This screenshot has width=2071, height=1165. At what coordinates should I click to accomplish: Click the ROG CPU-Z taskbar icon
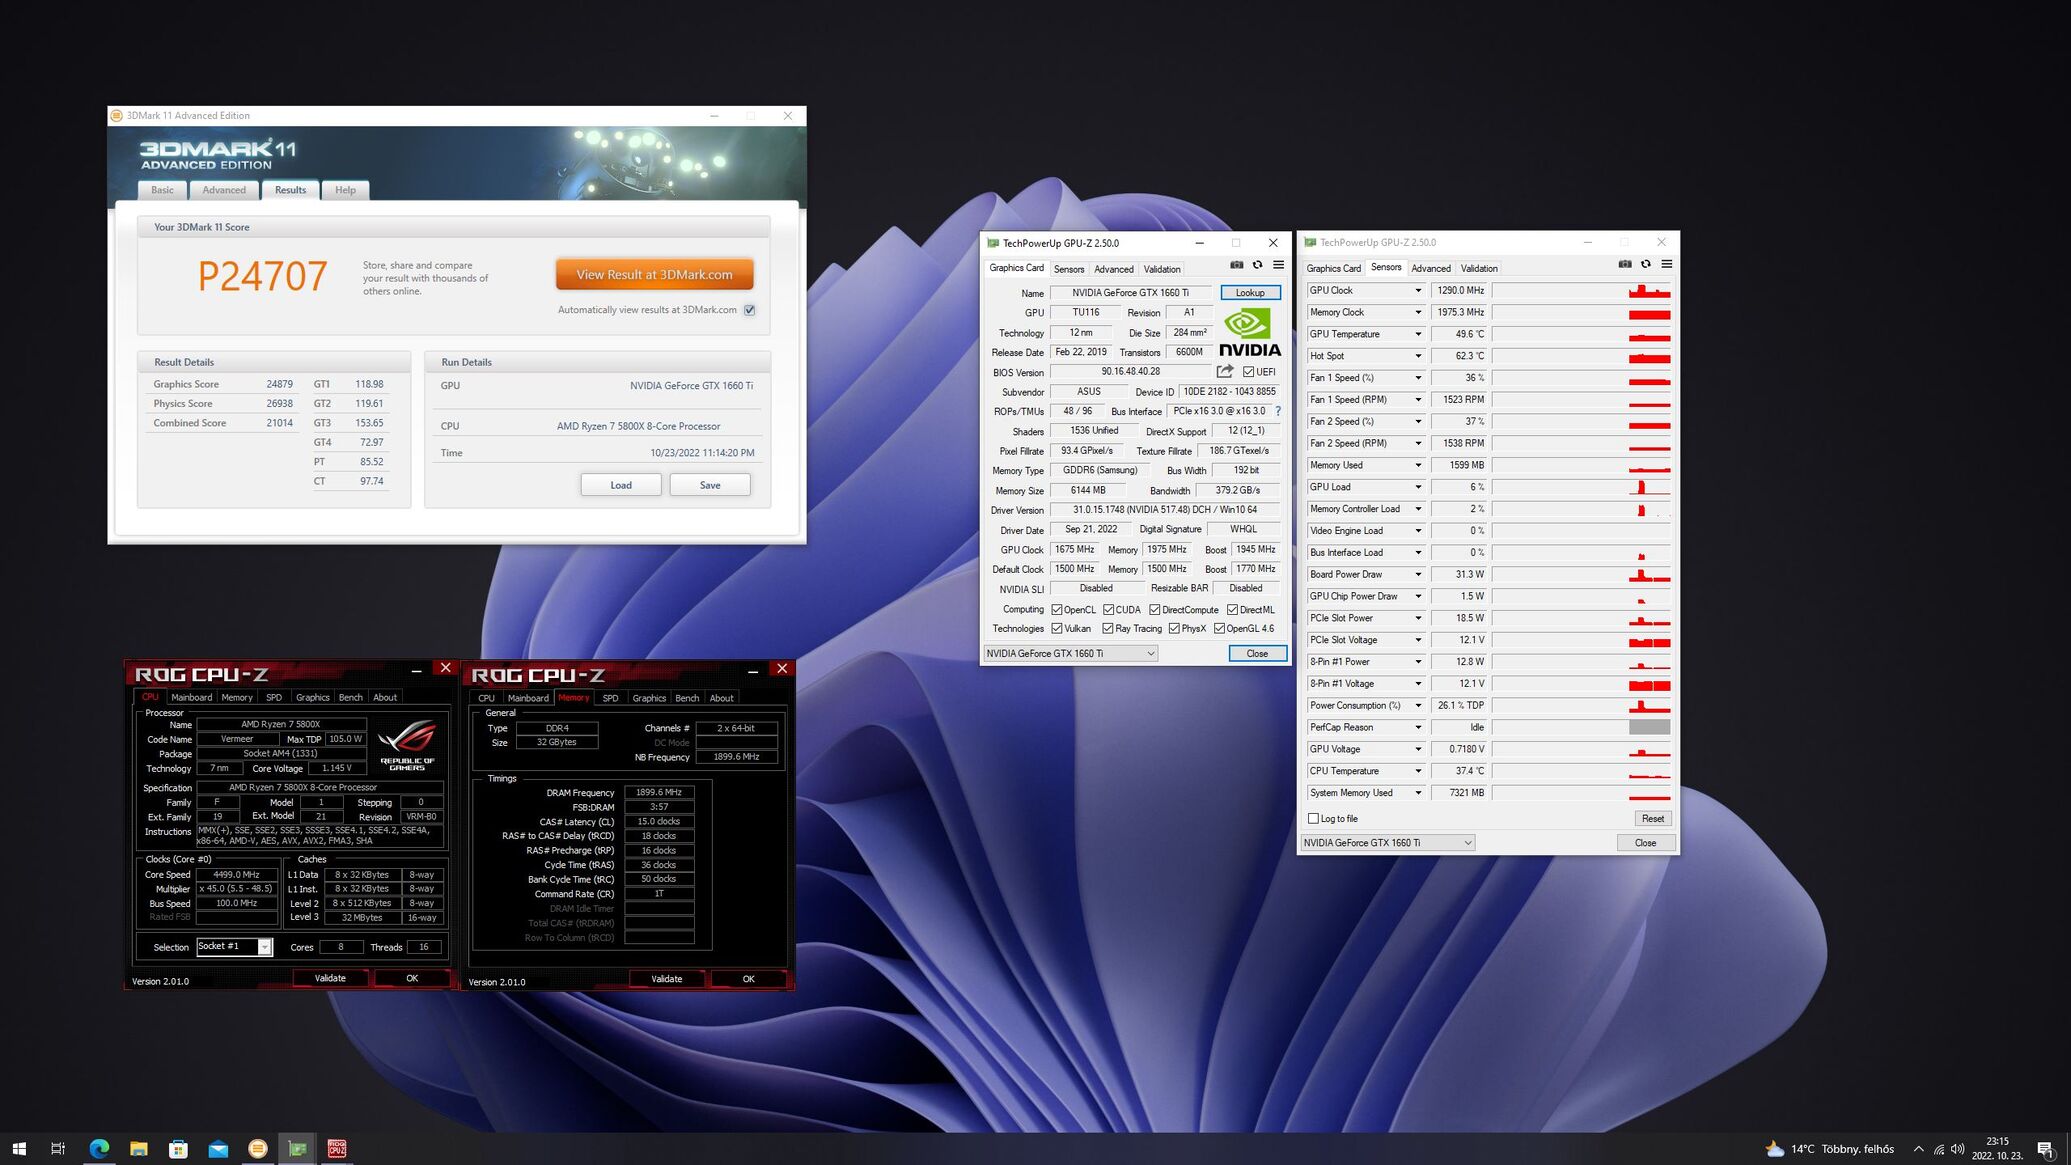coord(337,1148)
